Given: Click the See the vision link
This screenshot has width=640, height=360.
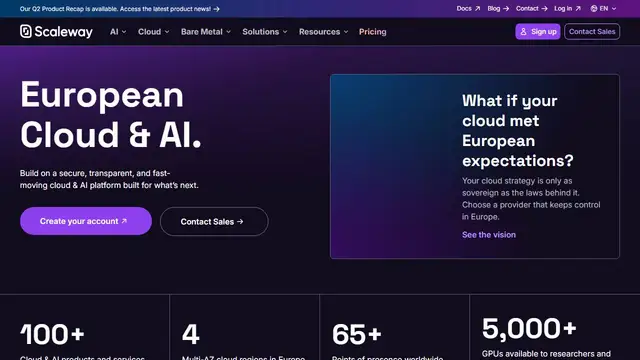Looking at the screenshot, I should 489,235.
